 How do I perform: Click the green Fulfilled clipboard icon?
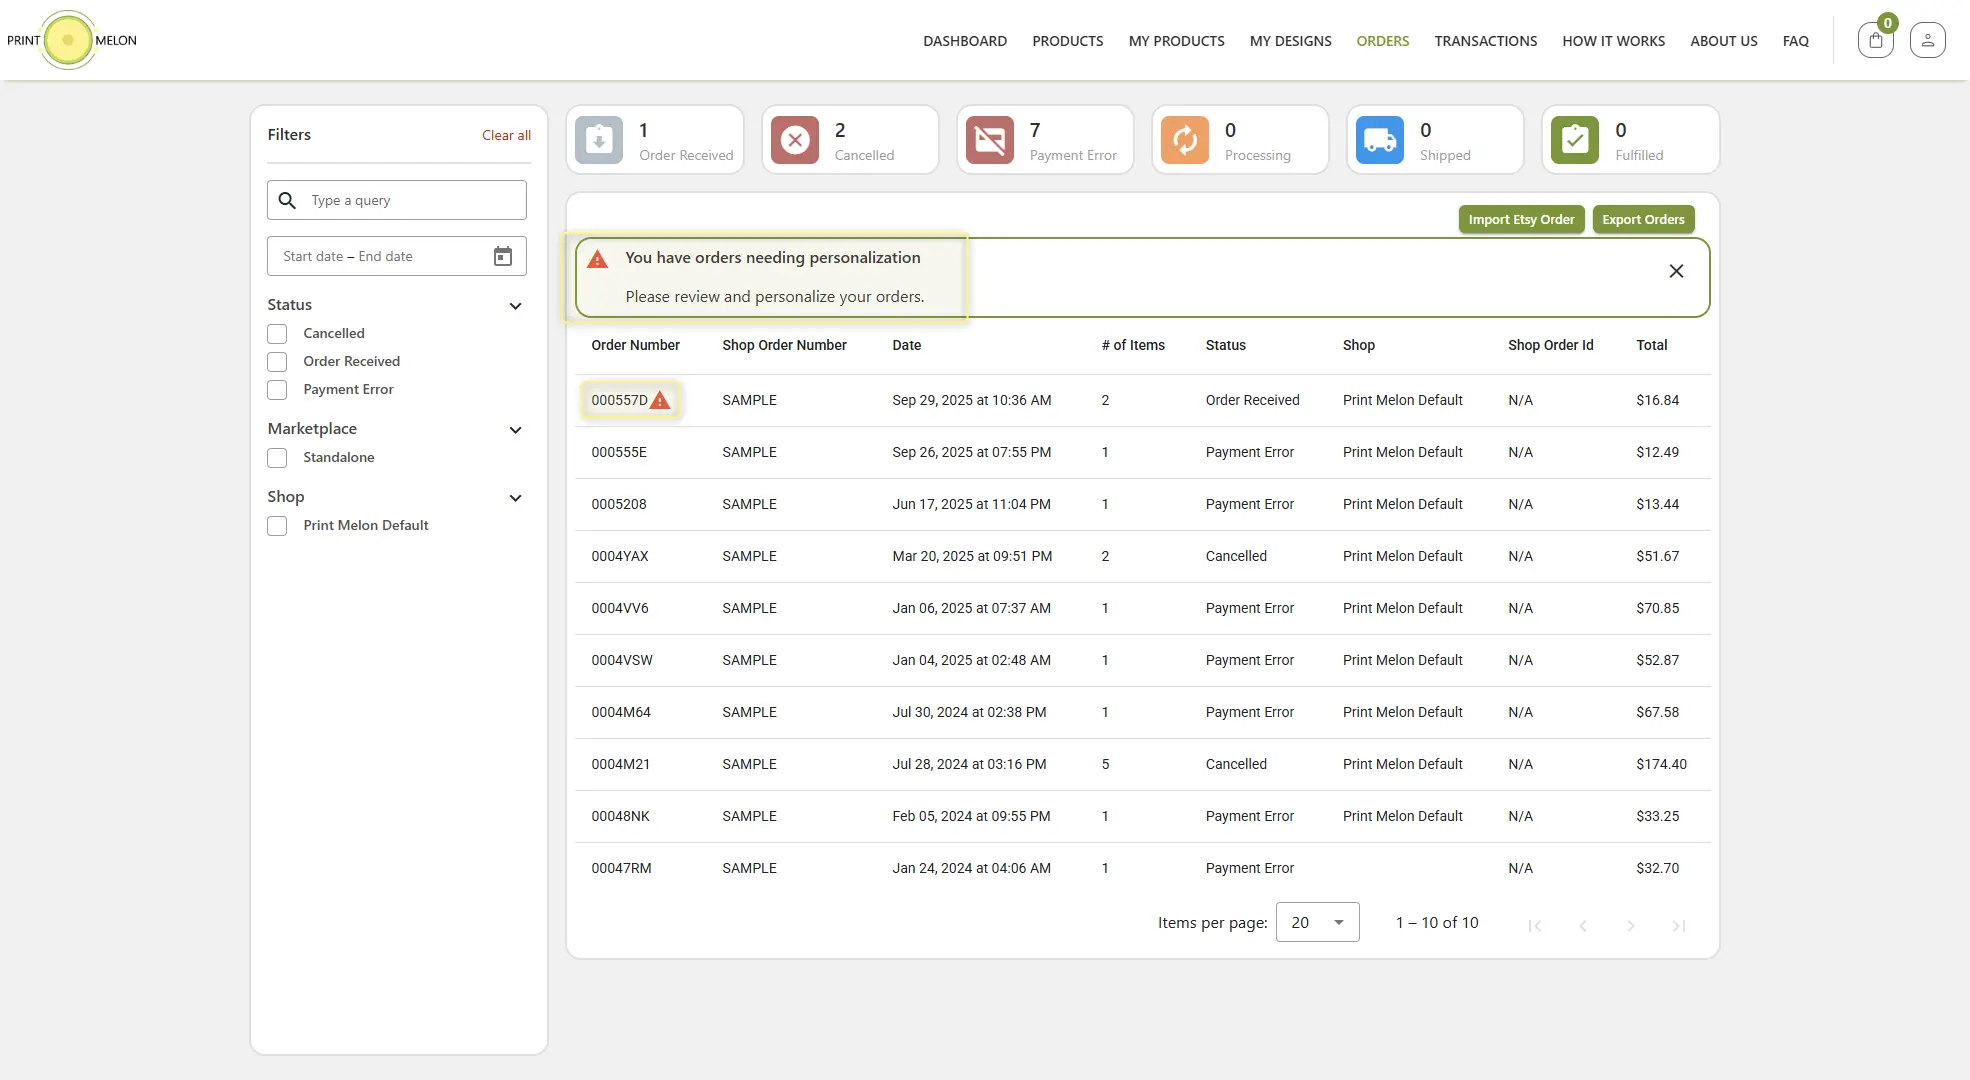(1575, 141)
